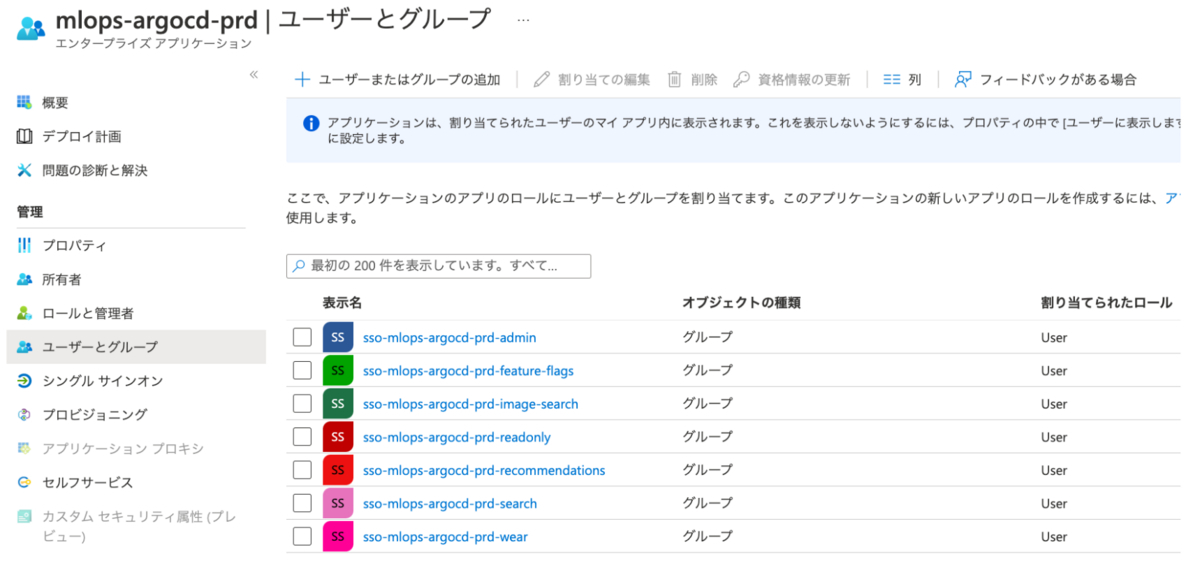Viewport: 1200px width, 563px height.
Task: Click the ユーザーとグループ sidebar icon
Action: coord(25,347)
